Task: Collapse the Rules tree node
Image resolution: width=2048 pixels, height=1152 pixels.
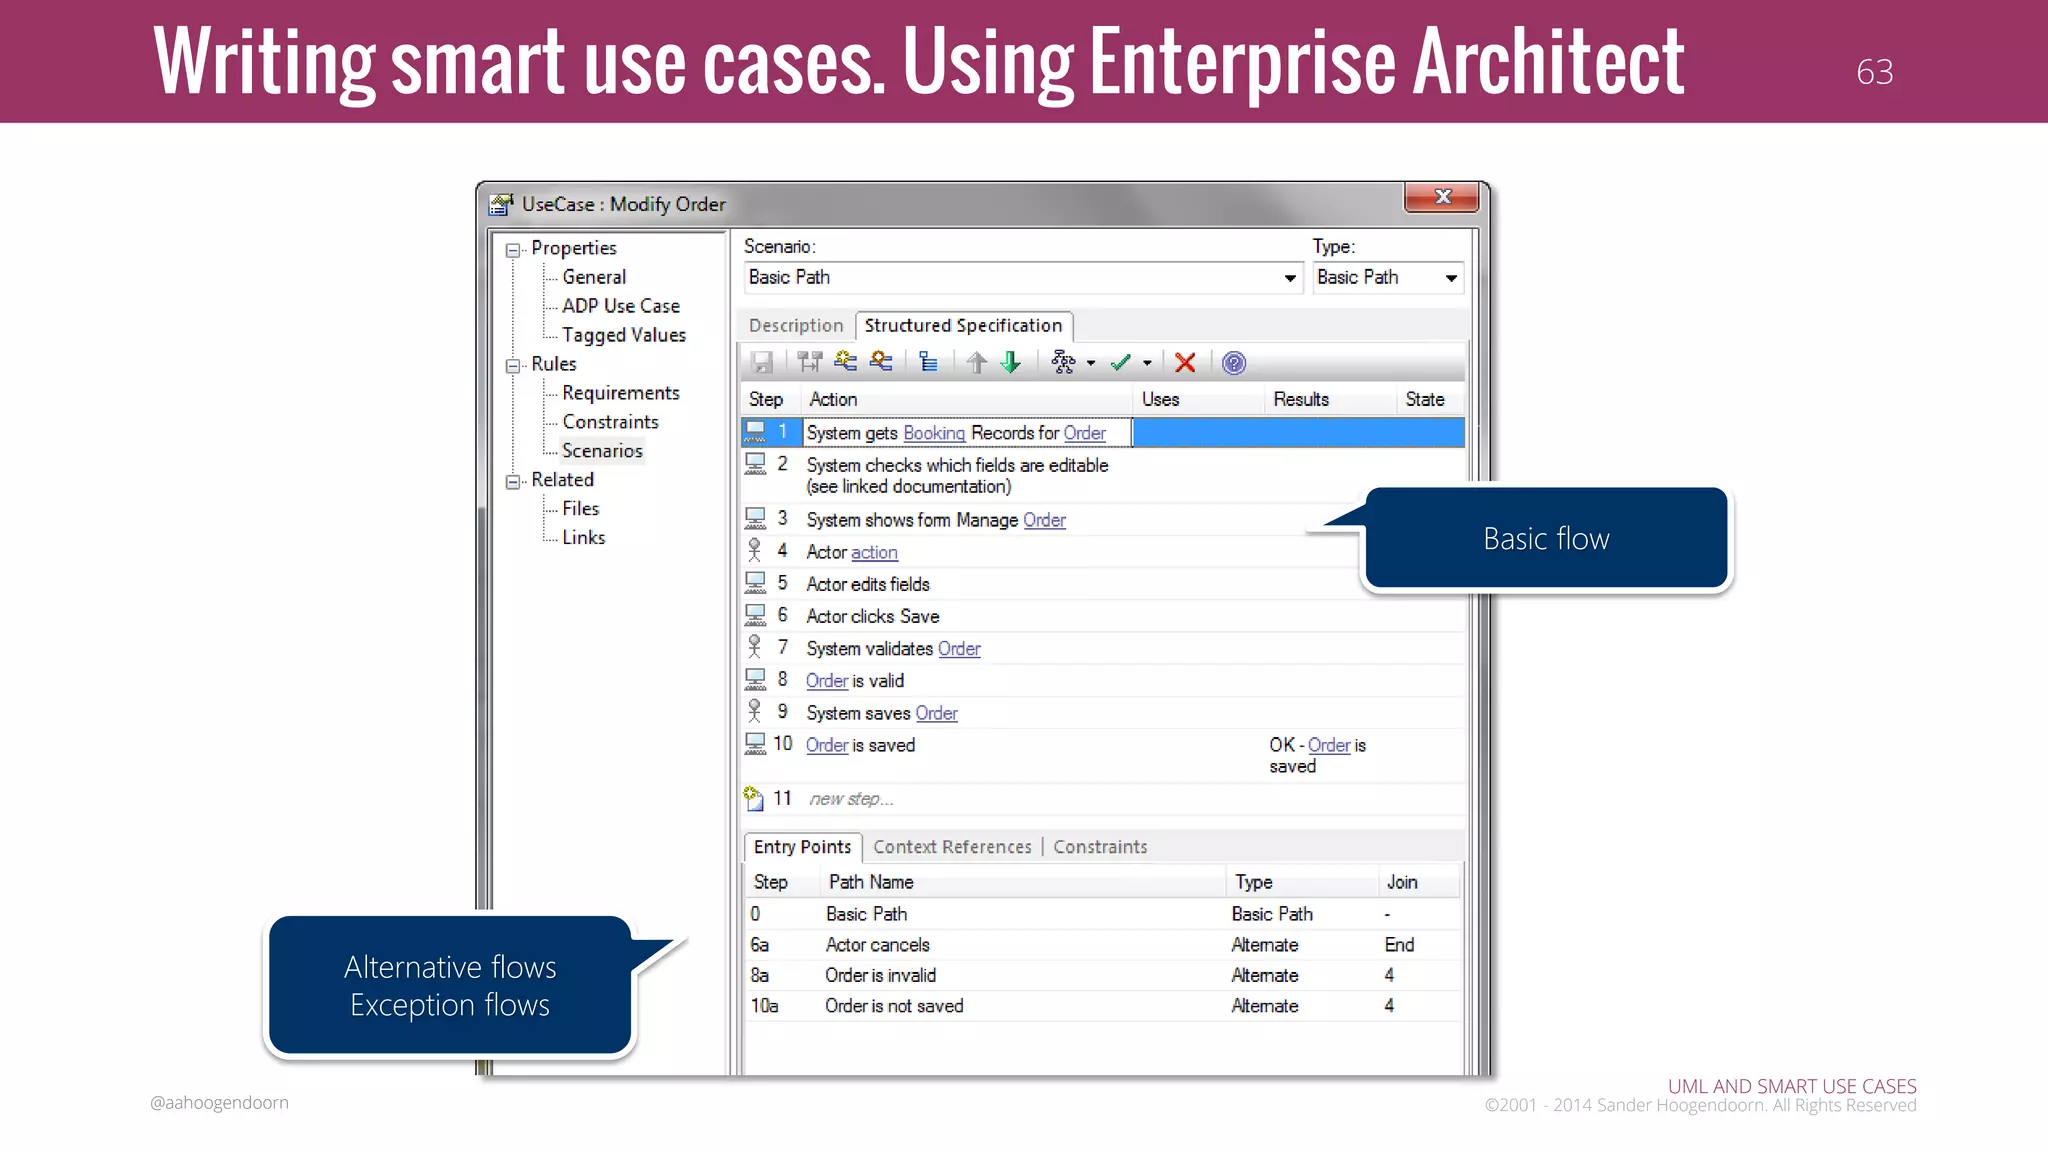Action: click(513, 366)
